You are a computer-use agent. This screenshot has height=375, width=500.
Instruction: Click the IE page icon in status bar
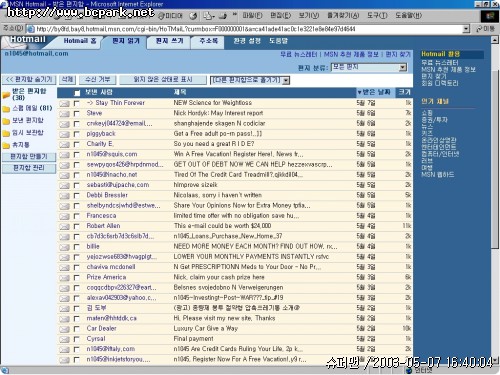click(x=4, y=370)
